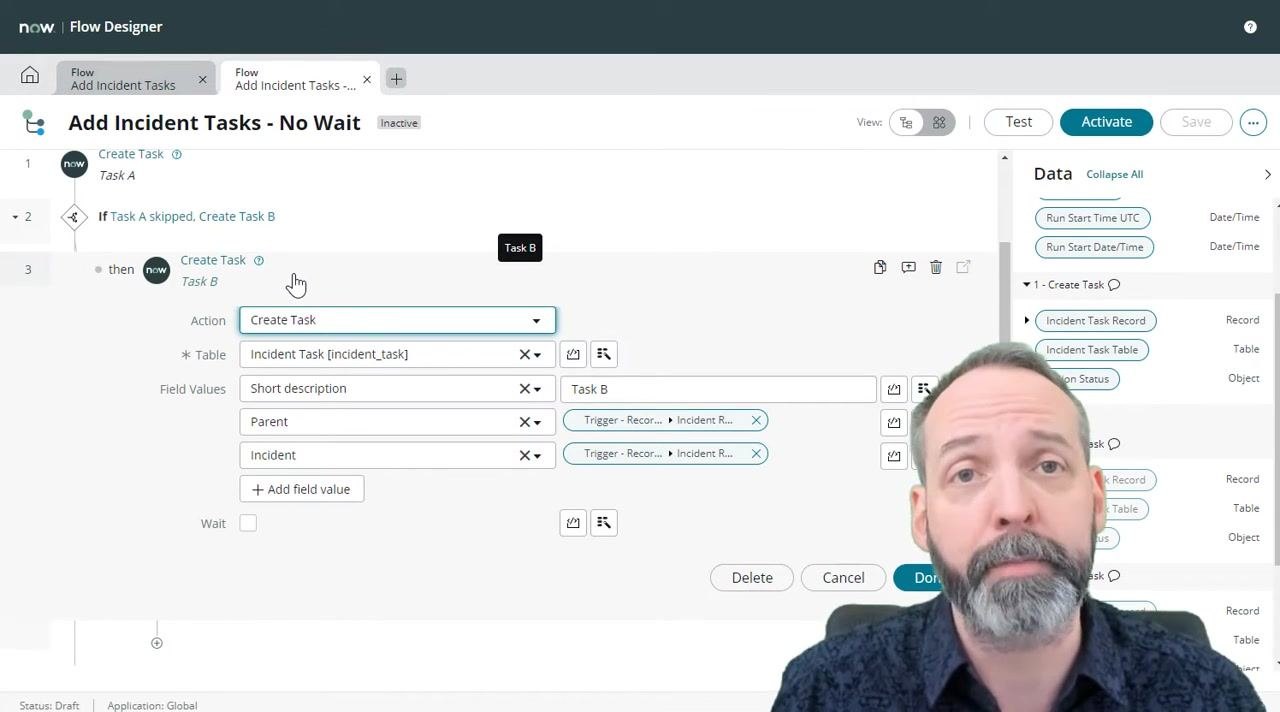Select Run Start Date/Time data pill
This screenshot has width=1280, height=712.
(x=1094, y=247)
